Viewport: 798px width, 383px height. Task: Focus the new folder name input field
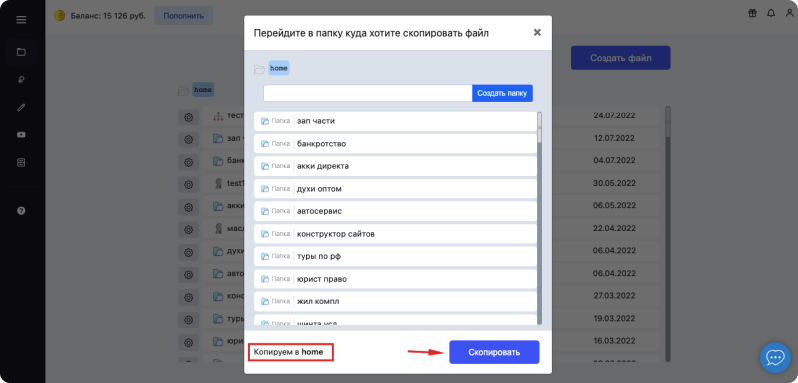(367, 93)
